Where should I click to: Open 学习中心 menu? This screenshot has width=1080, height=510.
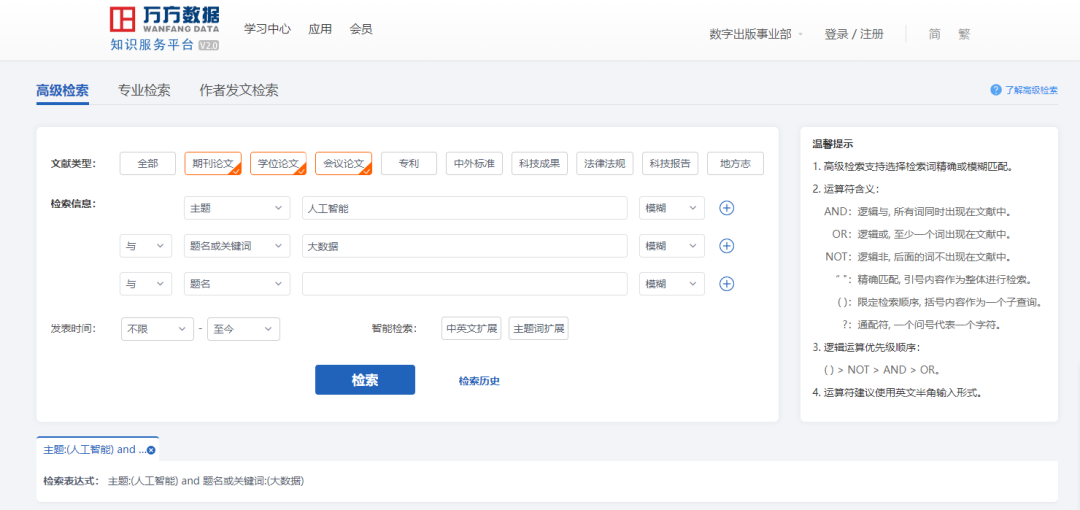click(267, 29)
